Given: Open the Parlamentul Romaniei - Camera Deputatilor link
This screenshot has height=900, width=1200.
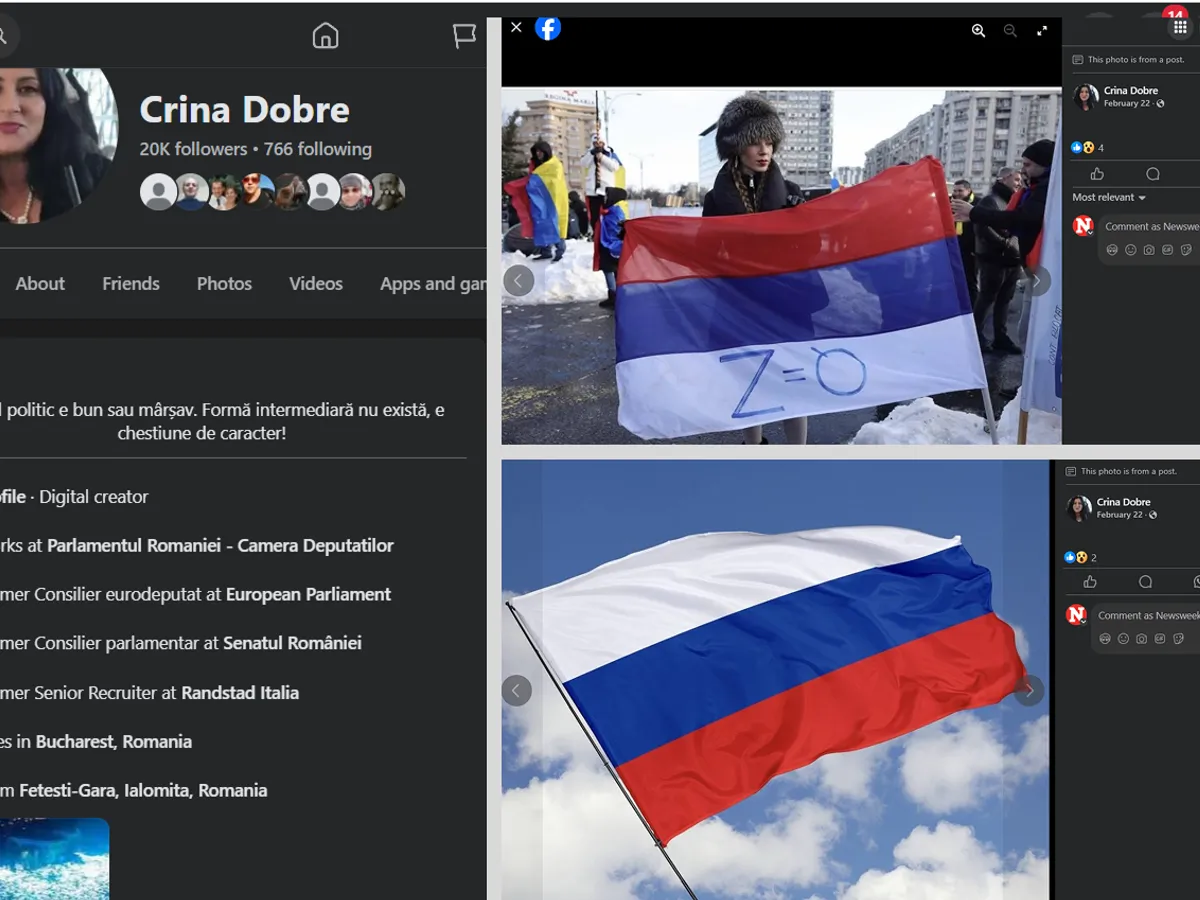Looking at the screenshot, I should (x=220, y=545).
